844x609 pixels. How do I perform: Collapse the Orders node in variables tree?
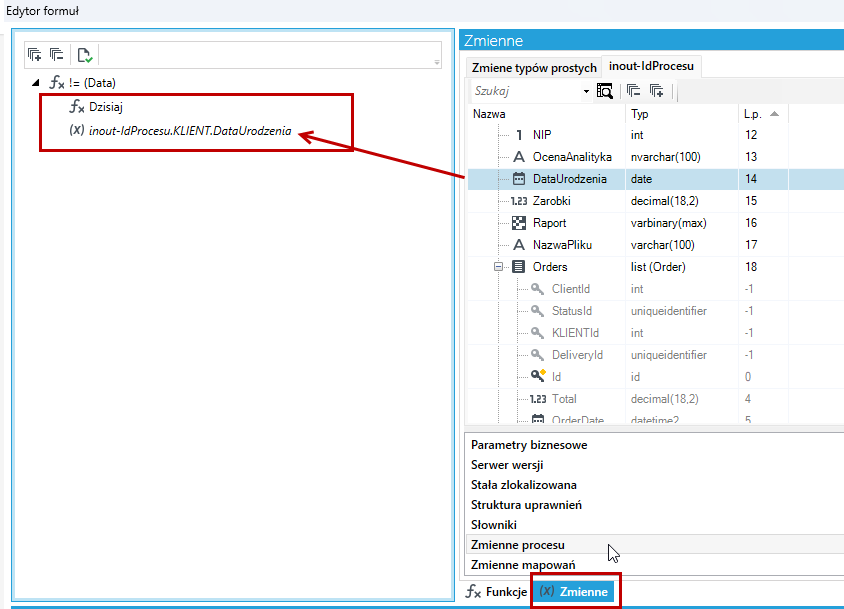(498, 267)
